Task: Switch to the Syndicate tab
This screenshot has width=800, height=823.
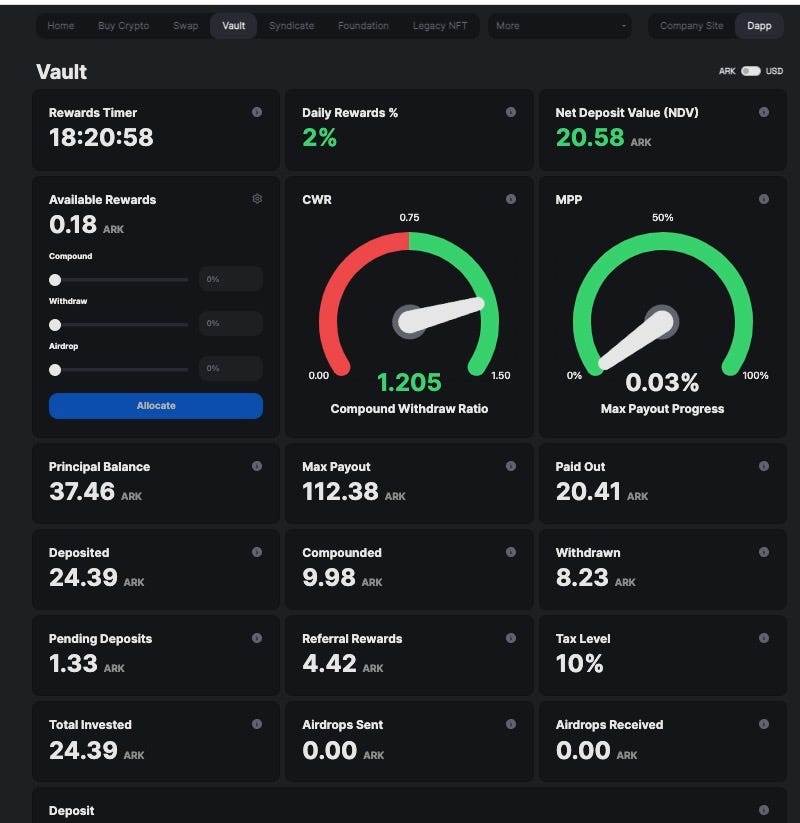Action: pyautogui.click(x=291, y=26)
